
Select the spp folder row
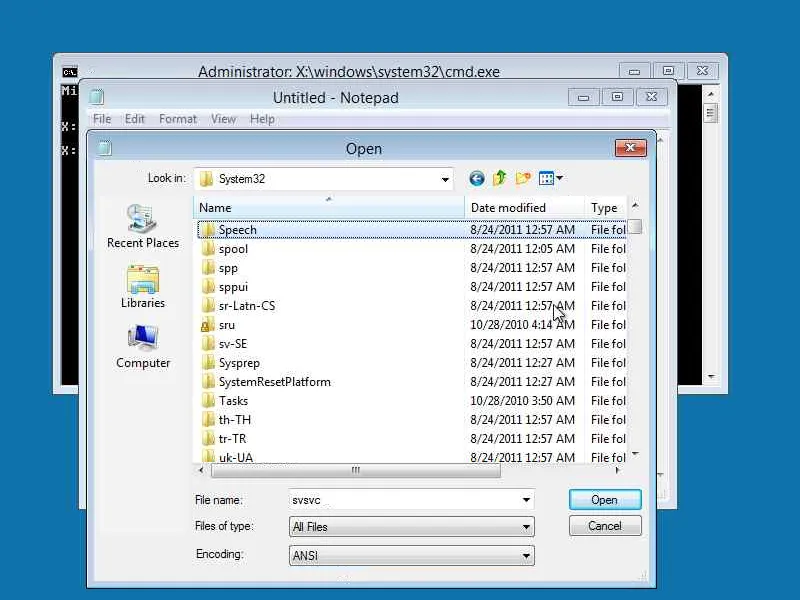coord(411,268)
